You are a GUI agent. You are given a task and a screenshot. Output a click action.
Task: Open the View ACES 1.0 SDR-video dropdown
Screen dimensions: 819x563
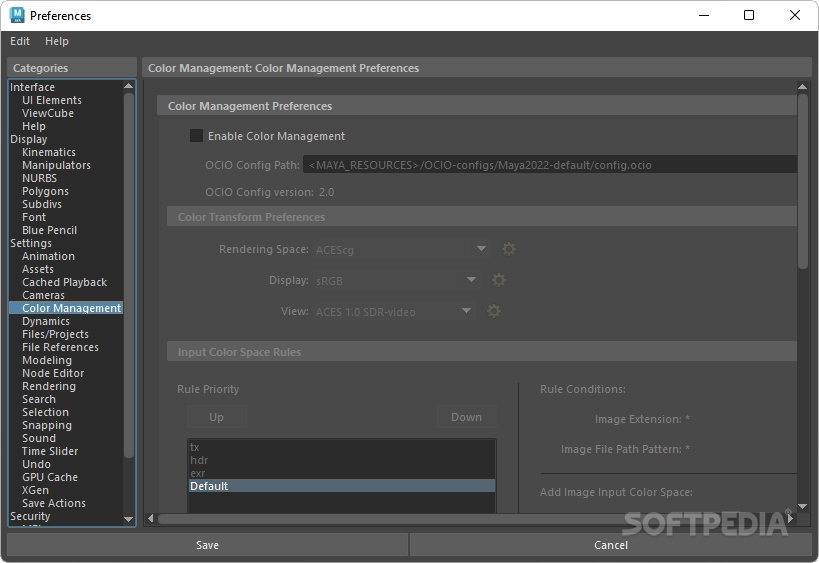[x=394, y=312]
